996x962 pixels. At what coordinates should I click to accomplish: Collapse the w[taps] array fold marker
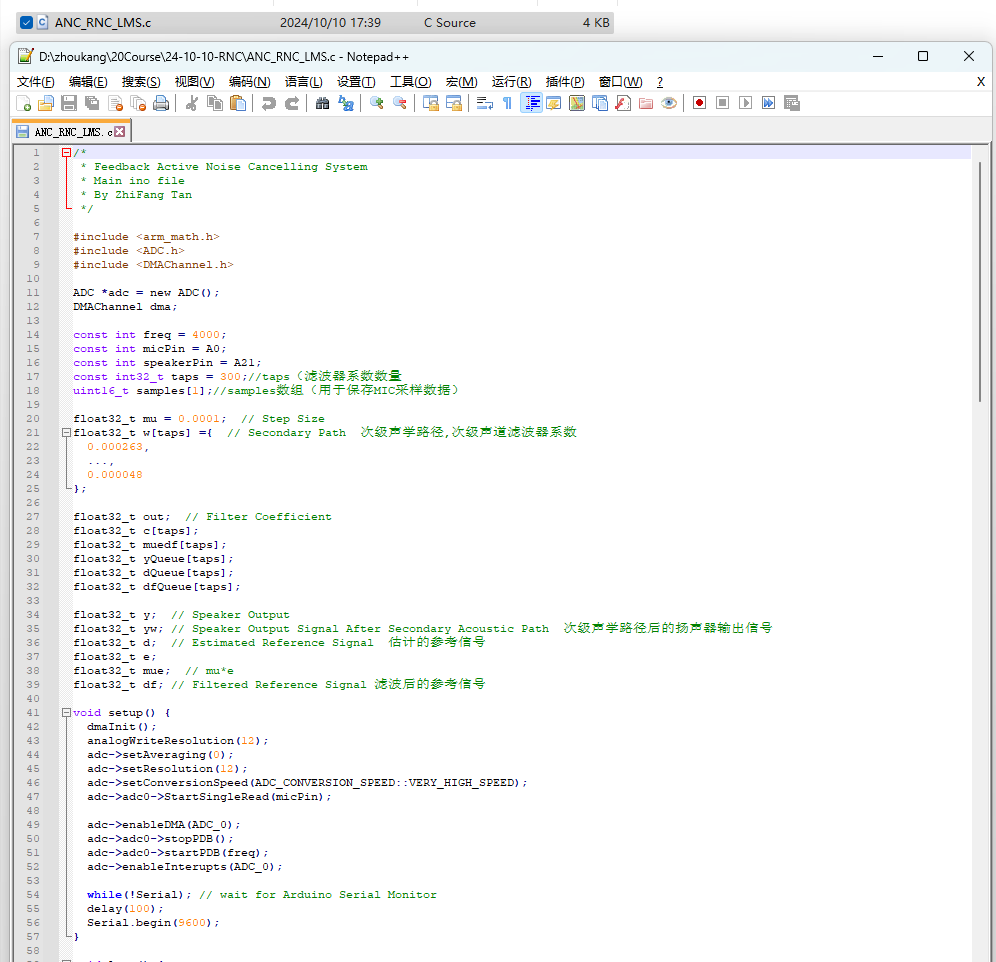[66, 433]
